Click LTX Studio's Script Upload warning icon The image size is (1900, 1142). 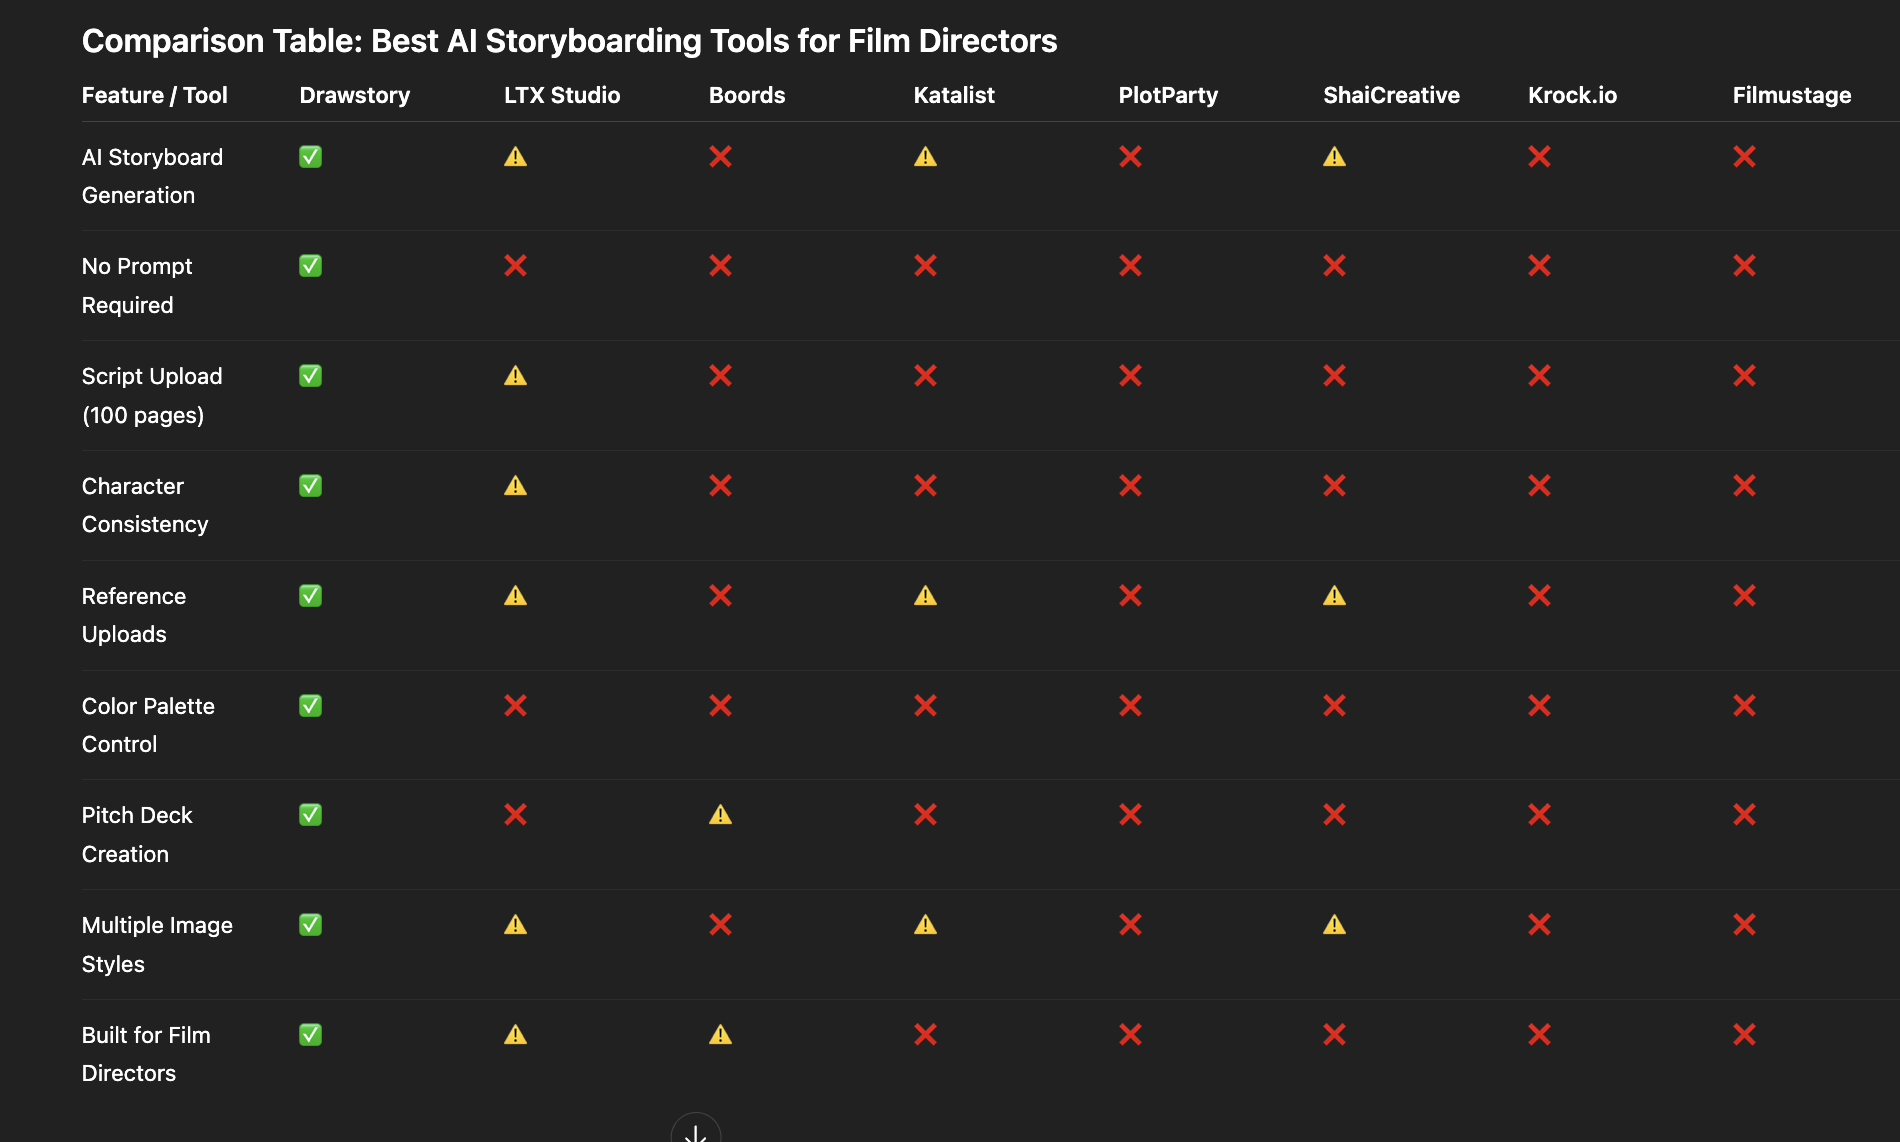coord(515,376)
